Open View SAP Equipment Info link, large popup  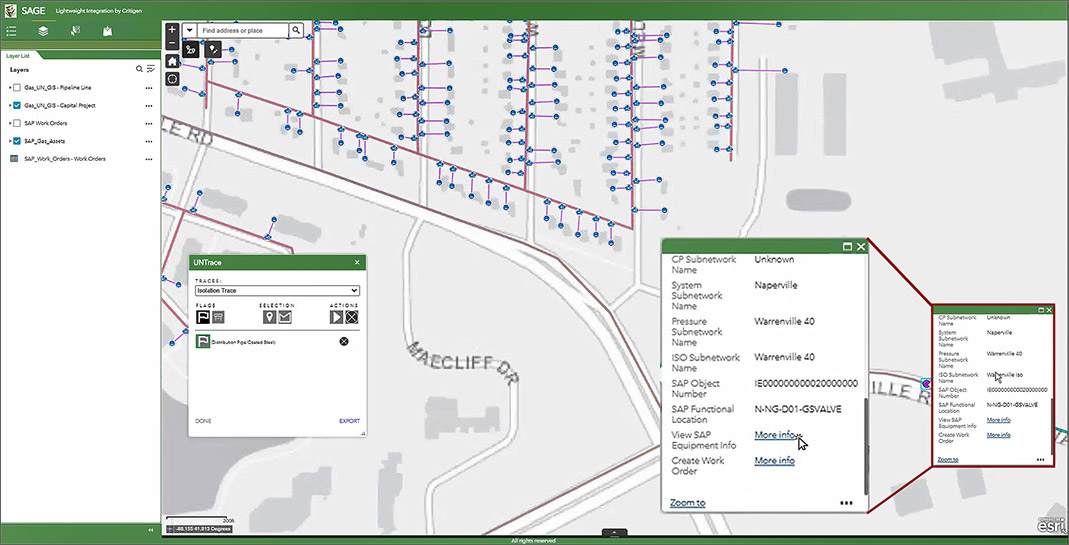pos(774,434)
